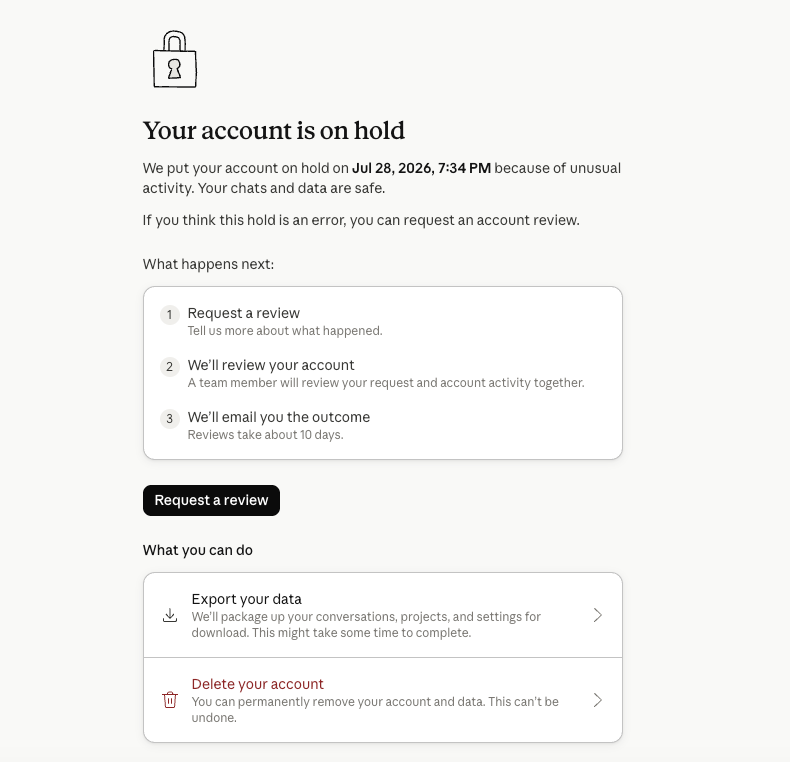Click the download icon beside Export your data

click(170, 615)
